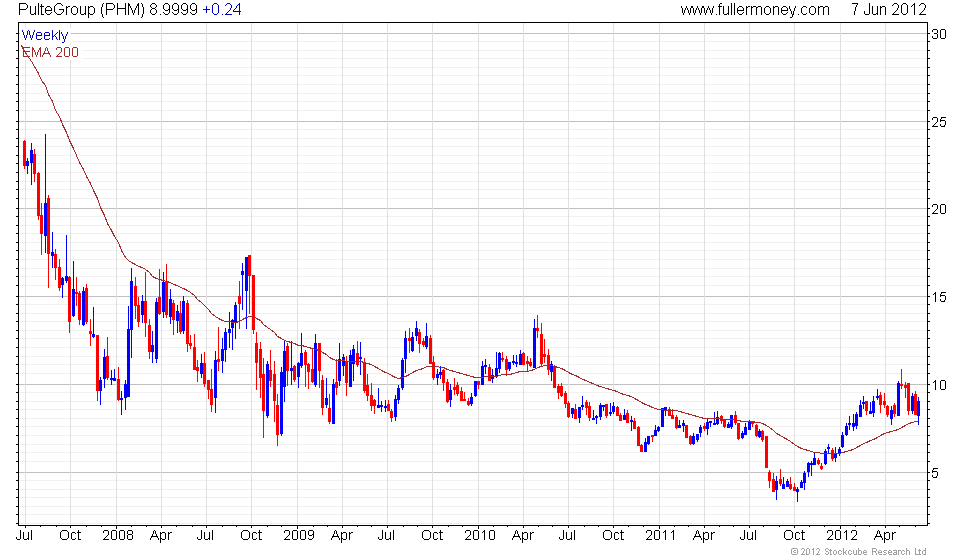
Task: Select the 8.9999 last price value
Action: pos(173,9)
